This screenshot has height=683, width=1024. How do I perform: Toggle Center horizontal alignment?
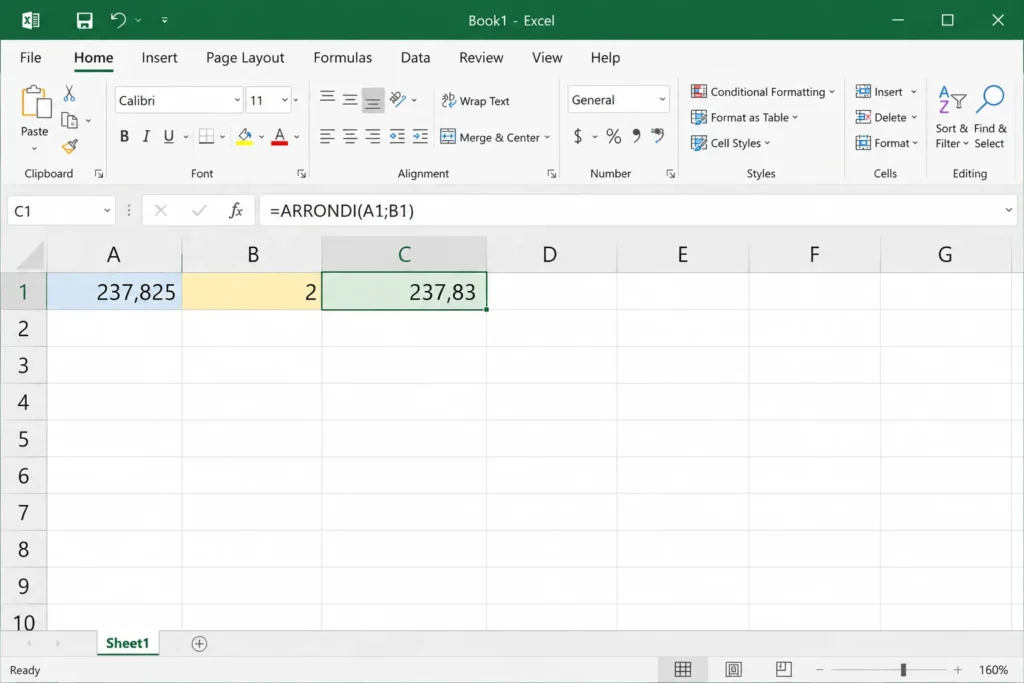click(x=350, y=136)
